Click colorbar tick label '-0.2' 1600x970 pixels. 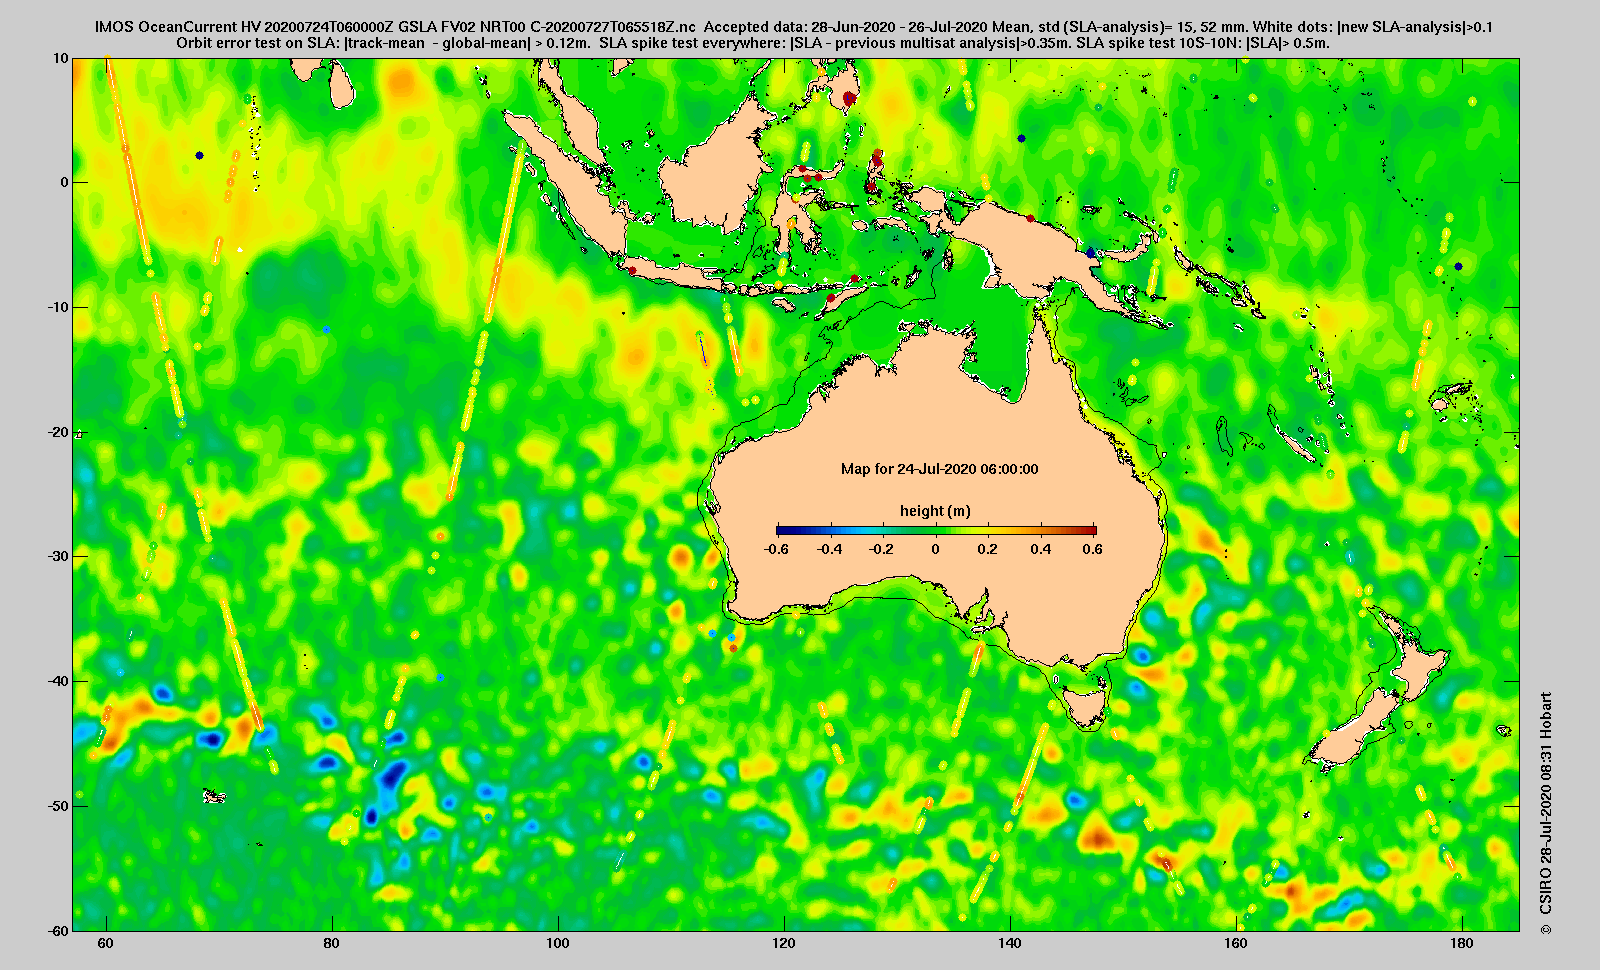pos(881,549)
